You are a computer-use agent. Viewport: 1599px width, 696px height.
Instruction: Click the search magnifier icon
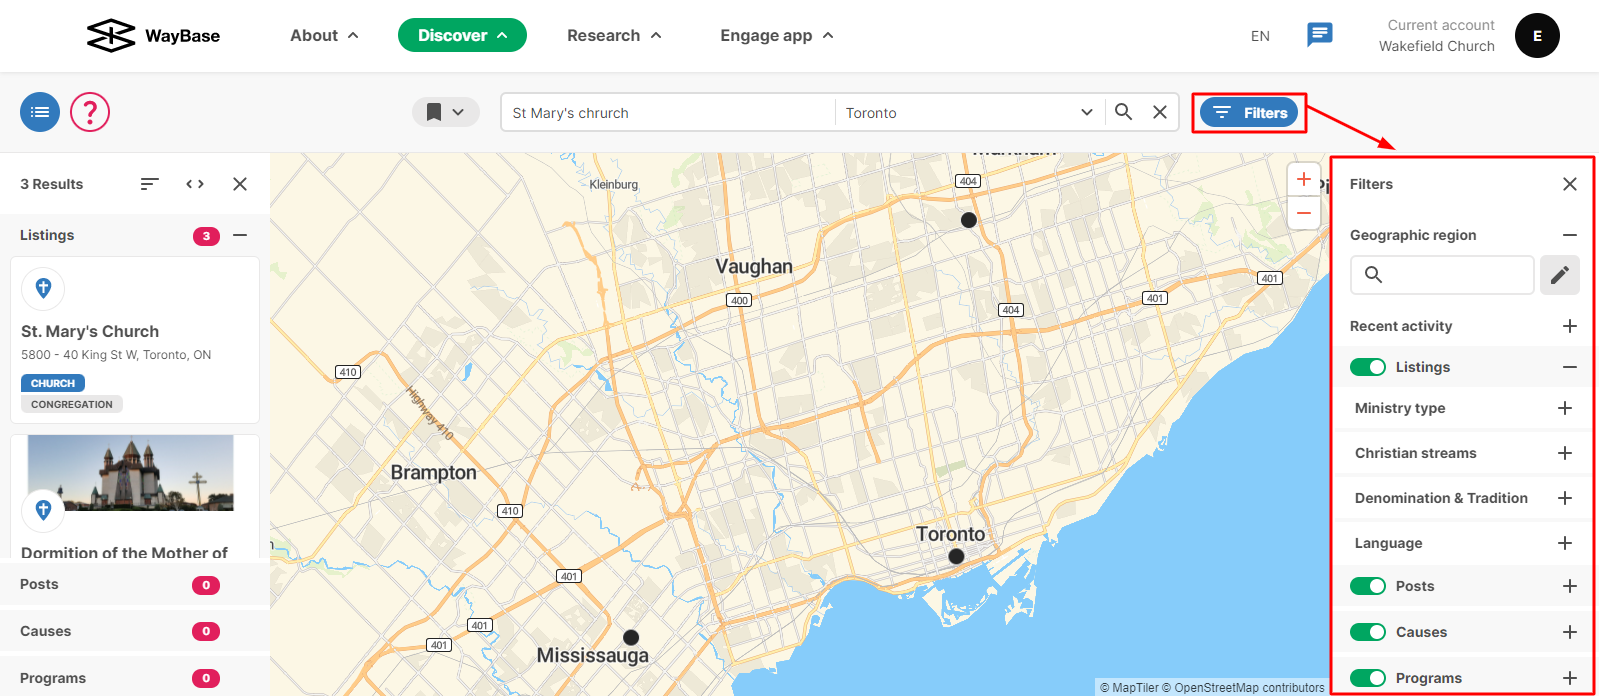click(x=1124, y=112)
